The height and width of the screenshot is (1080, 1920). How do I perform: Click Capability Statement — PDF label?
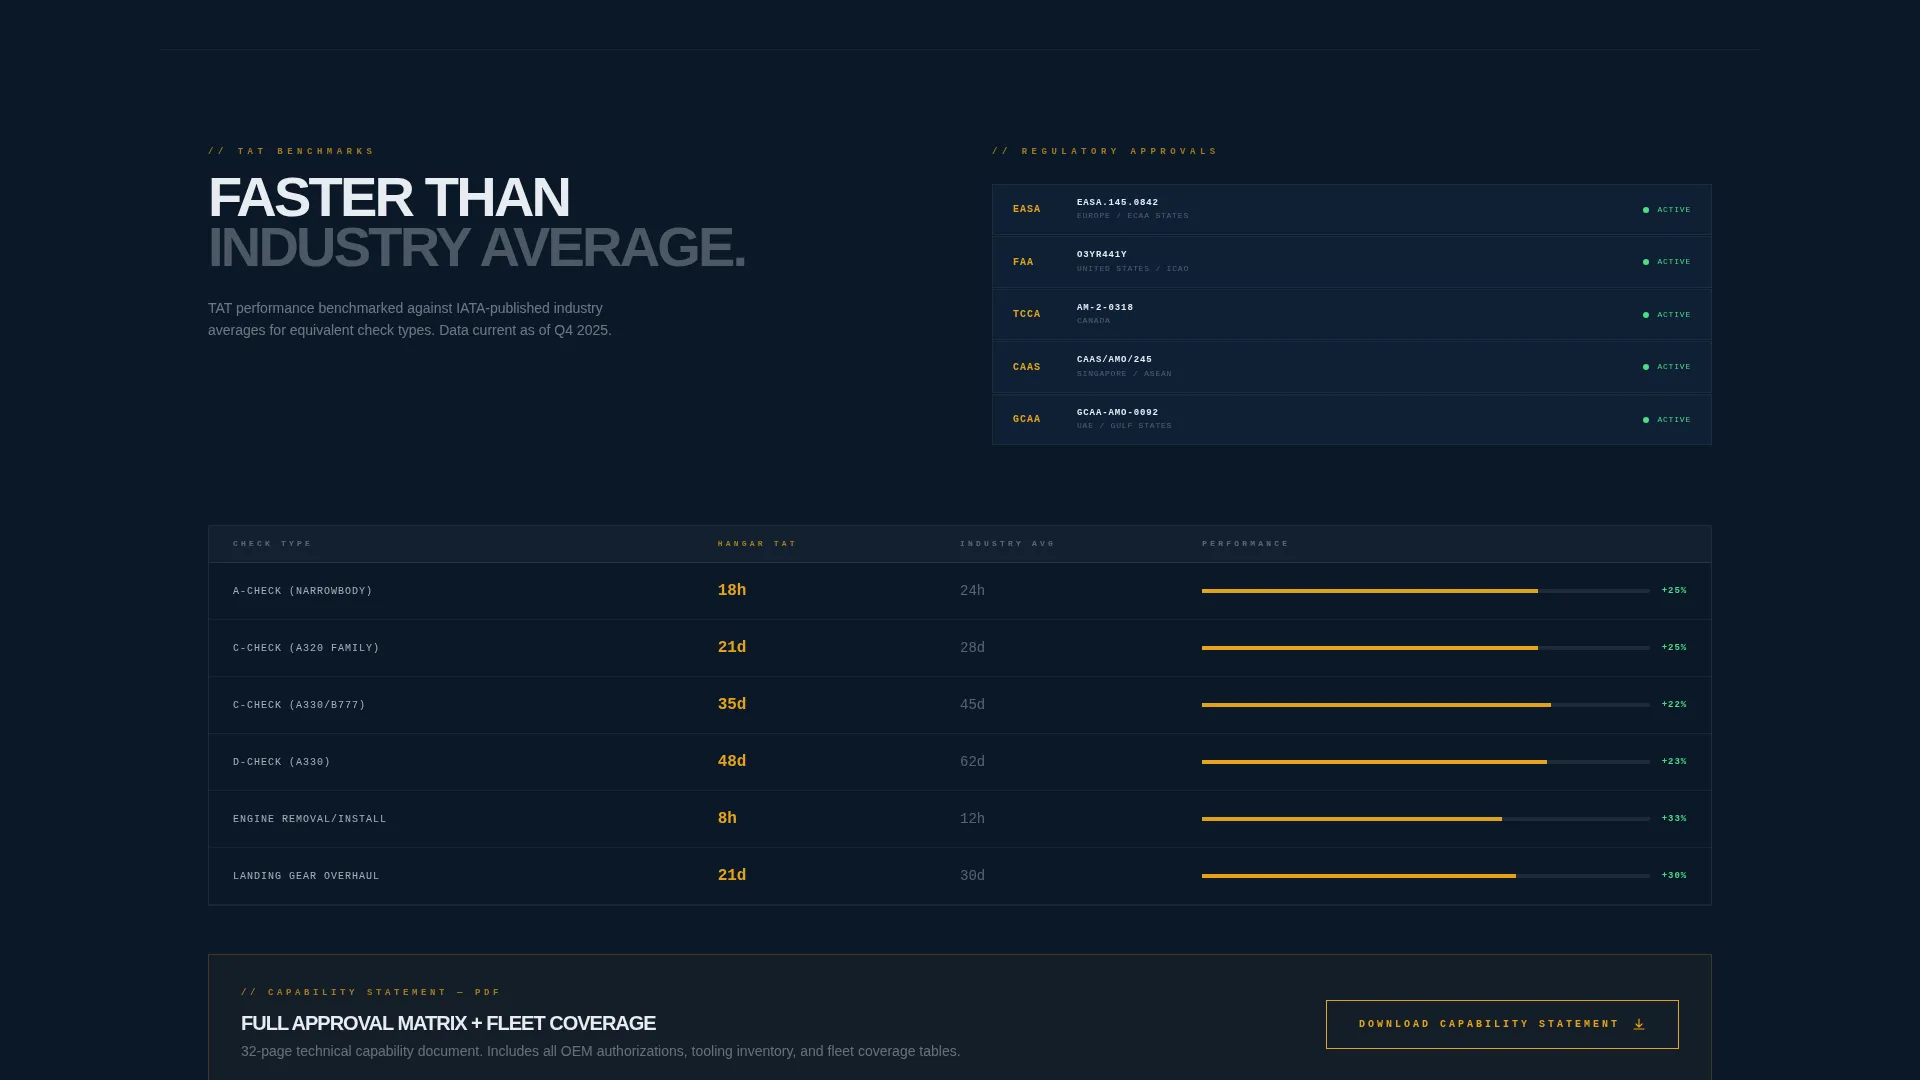371,993
